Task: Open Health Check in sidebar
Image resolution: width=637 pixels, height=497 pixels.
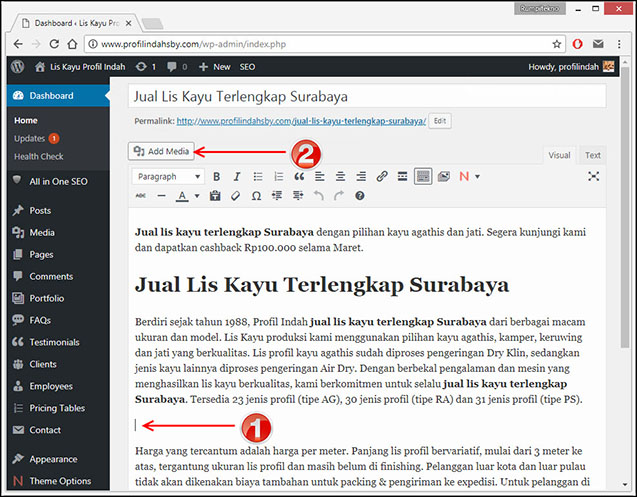Action: point(39,156)
